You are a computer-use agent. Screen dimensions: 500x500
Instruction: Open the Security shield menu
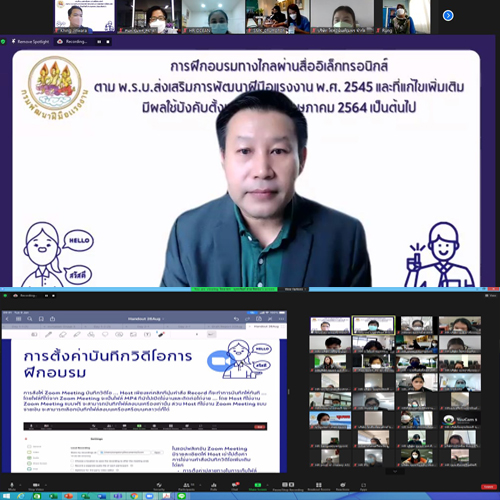coord(159,486)
